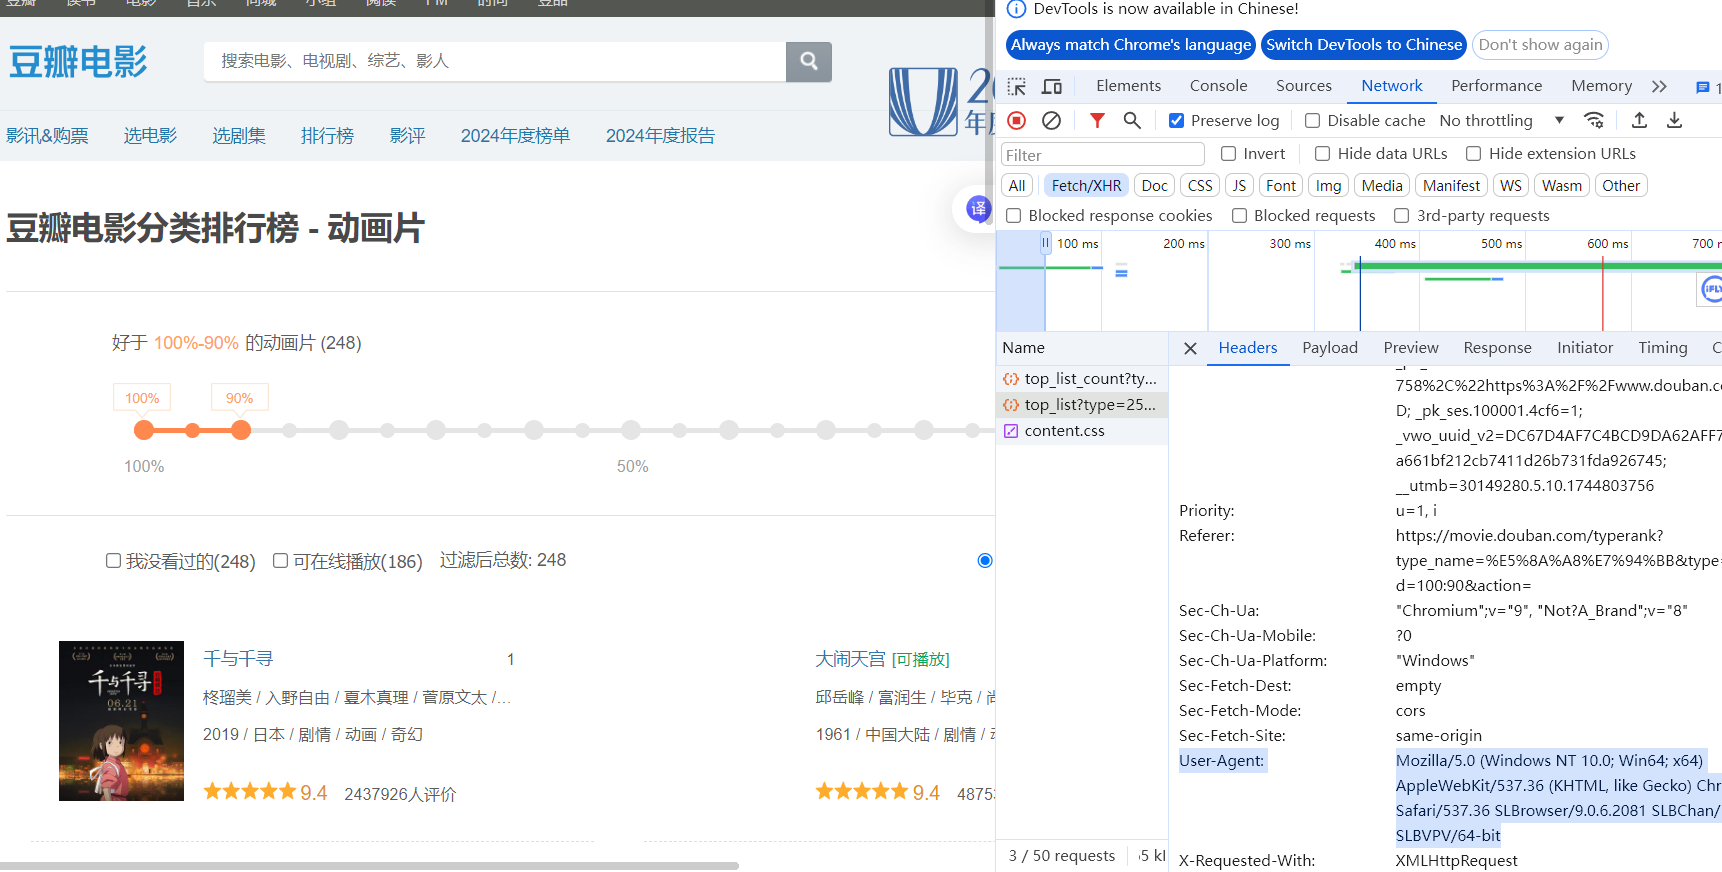Select the Fetch/XHR filter

click(x=1086, y=186)
